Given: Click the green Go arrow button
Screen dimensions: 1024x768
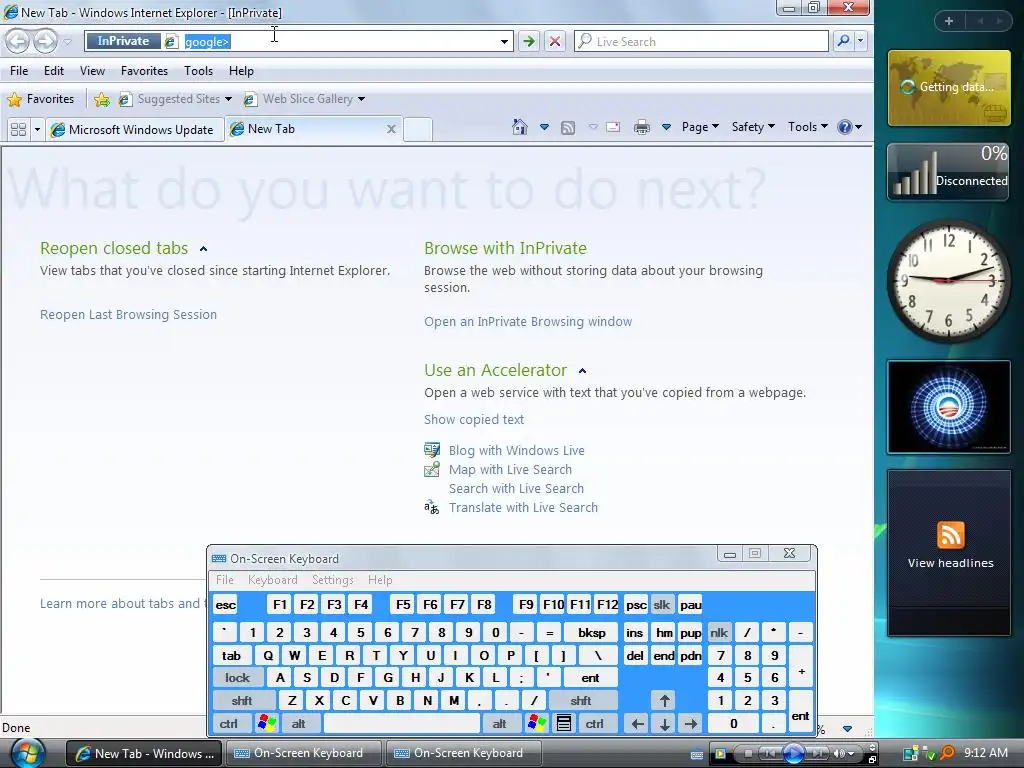Looking at the screenshot, I should tap(529, 42).
